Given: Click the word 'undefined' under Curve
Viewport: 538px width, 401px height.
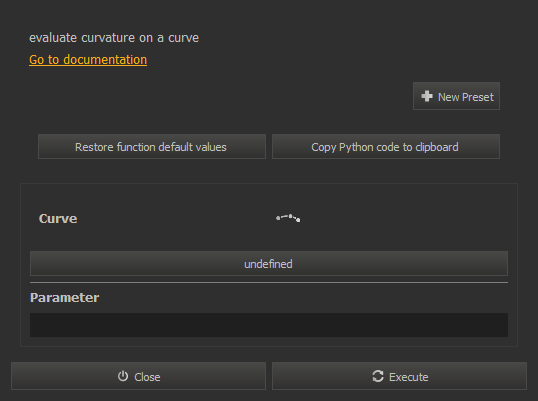Looking at the screenshot, I should click(x=268, y=264).
